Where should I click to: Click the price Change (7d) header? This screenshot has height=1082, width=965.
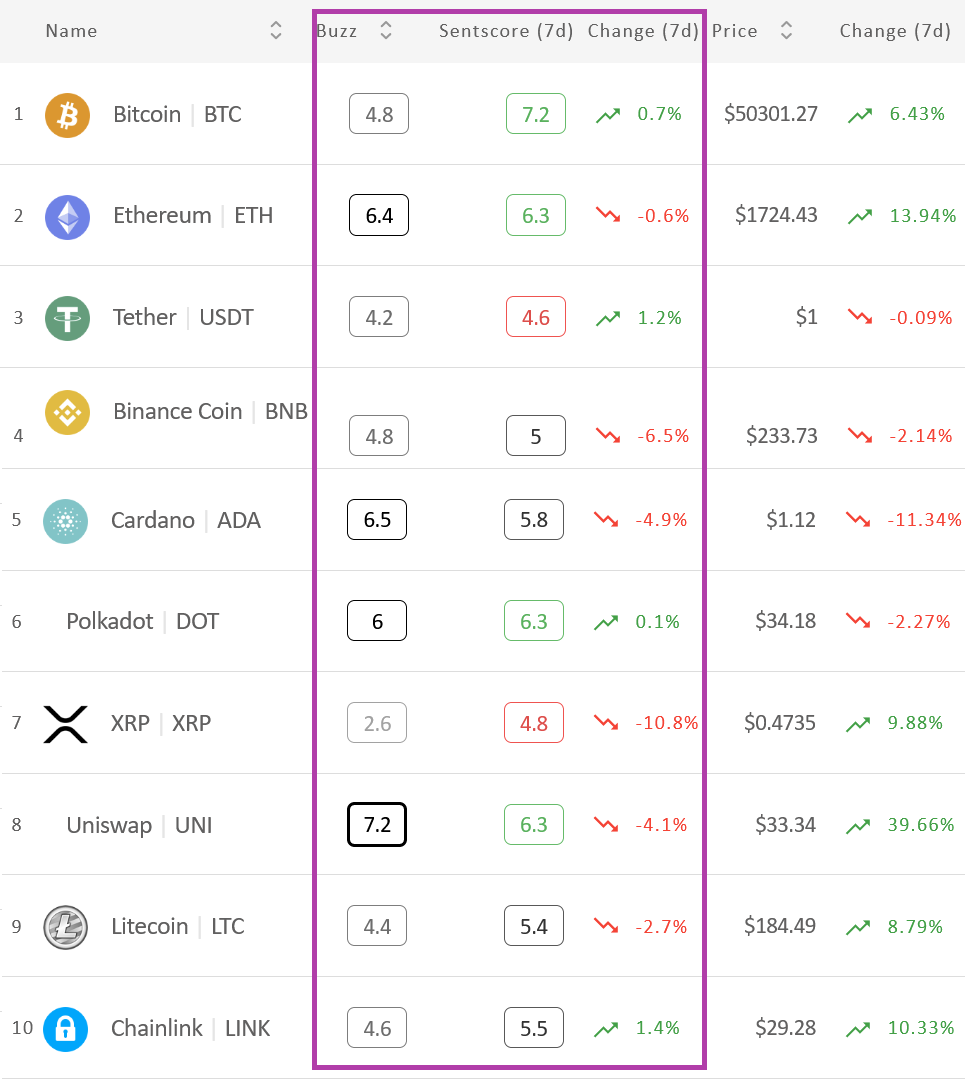pos(895,31)
